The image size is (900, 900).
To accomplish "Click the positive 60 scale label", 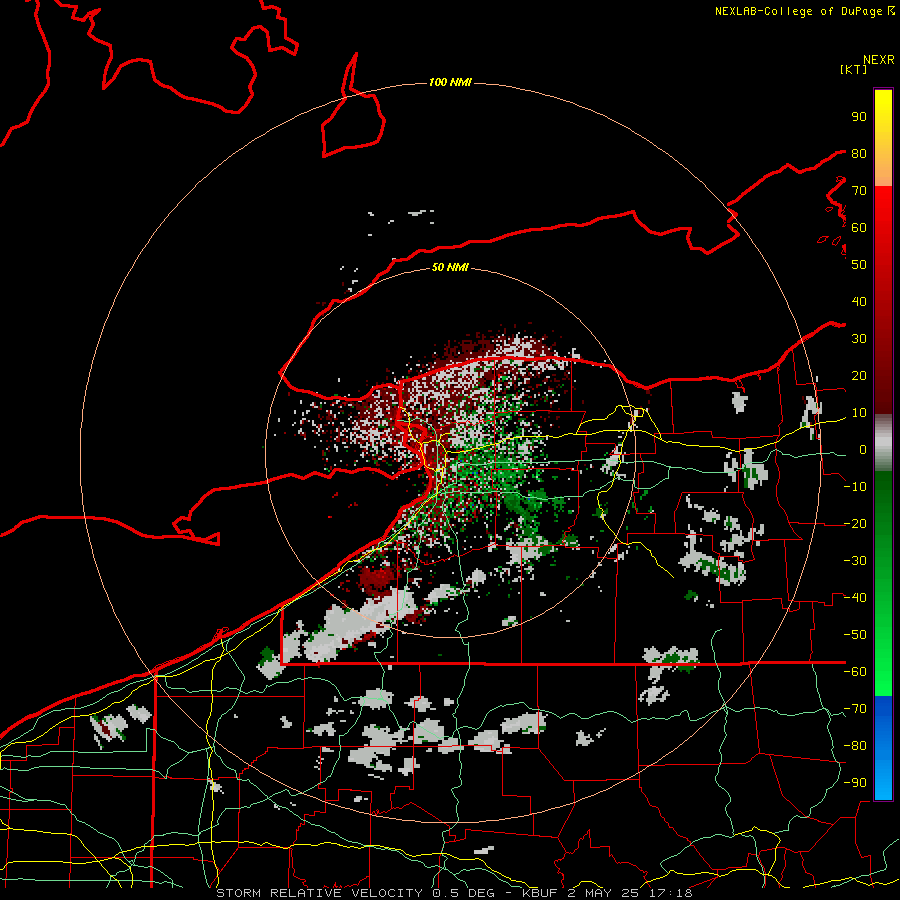I will click(859, 227).
